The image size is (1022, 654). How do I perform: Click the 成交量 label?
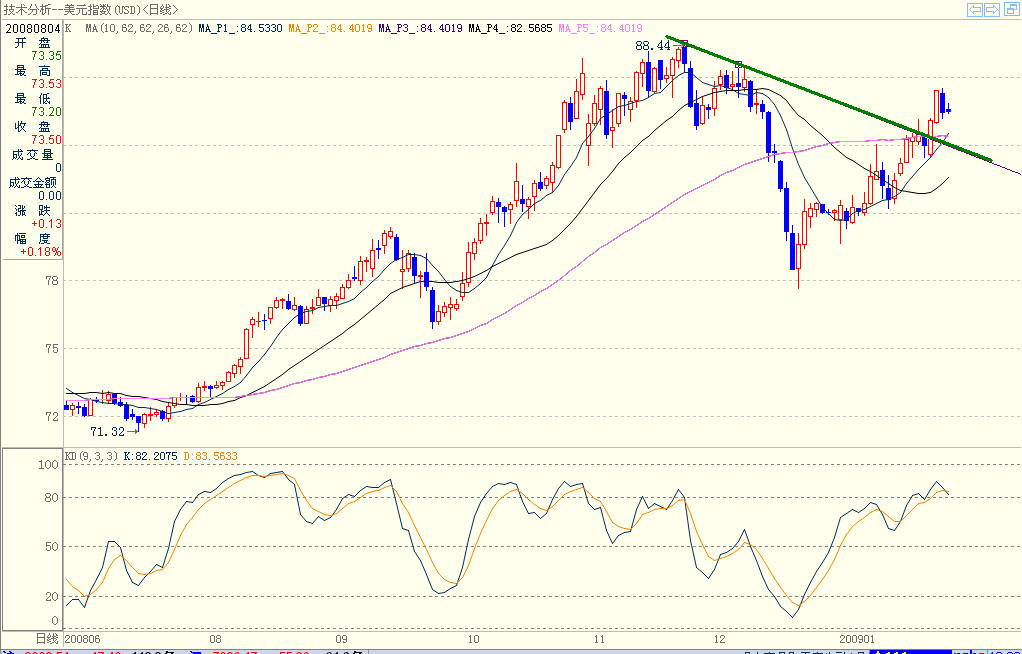click(33, 155)
